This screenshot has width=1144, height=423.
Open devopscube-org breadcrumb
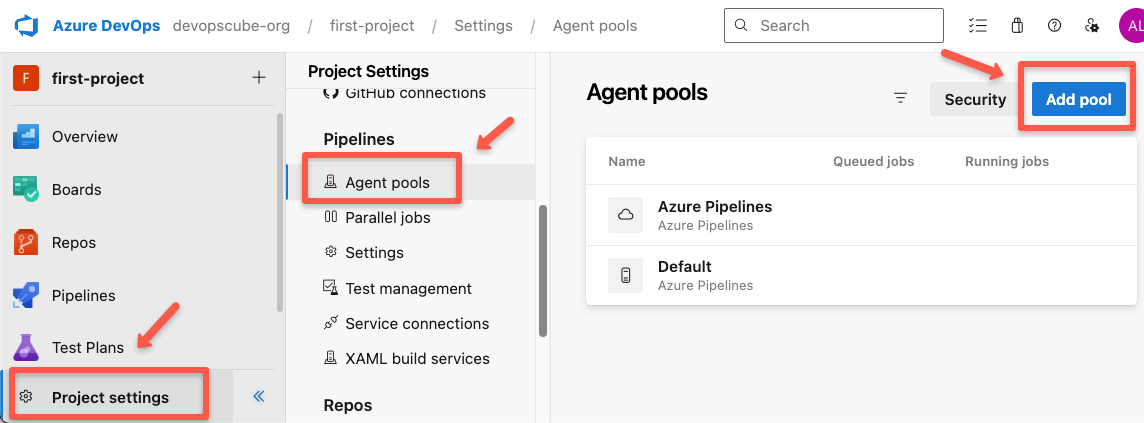(x=231, y=26)
